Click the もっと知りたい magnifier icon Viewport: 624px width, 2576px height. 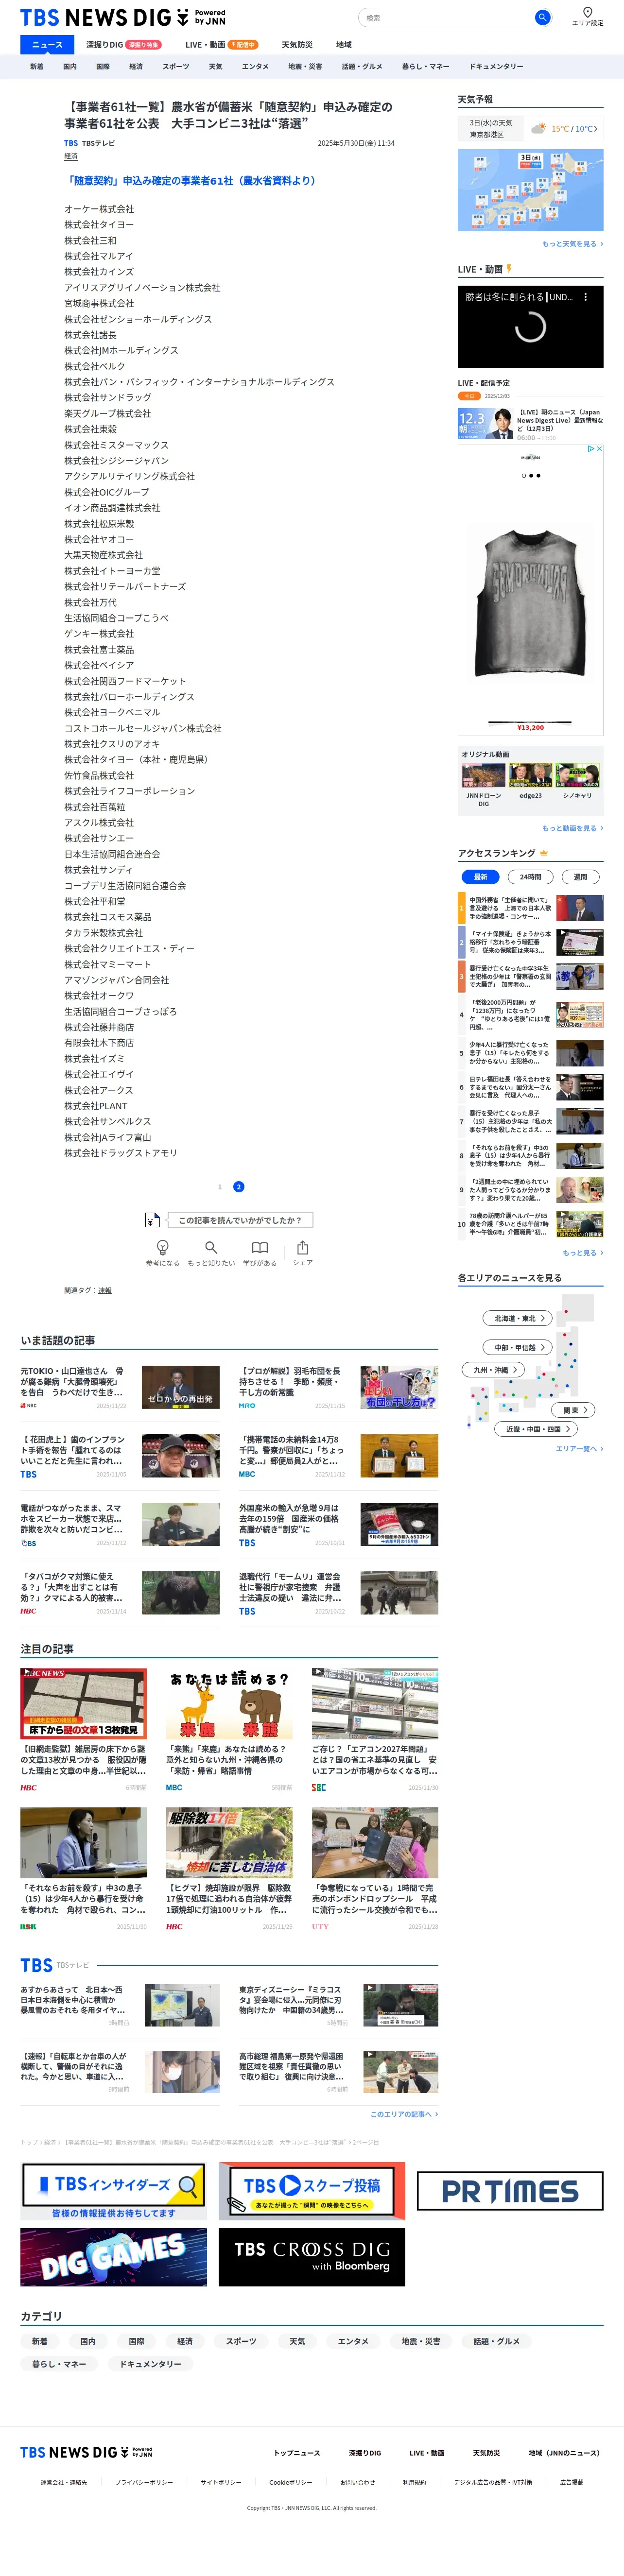(x=211, y=1247)
